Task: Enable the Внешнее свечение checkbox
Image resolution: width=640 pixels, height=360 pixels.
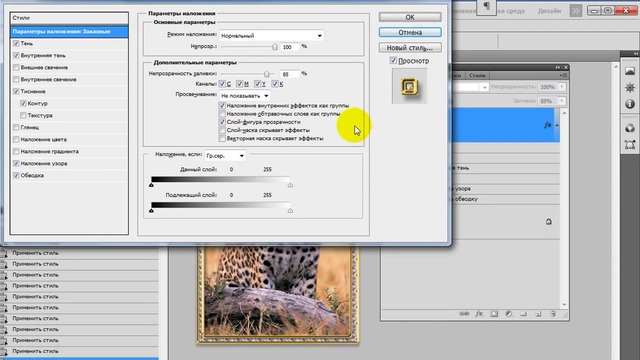Action: pyautogui.click(x=16, y=67)
